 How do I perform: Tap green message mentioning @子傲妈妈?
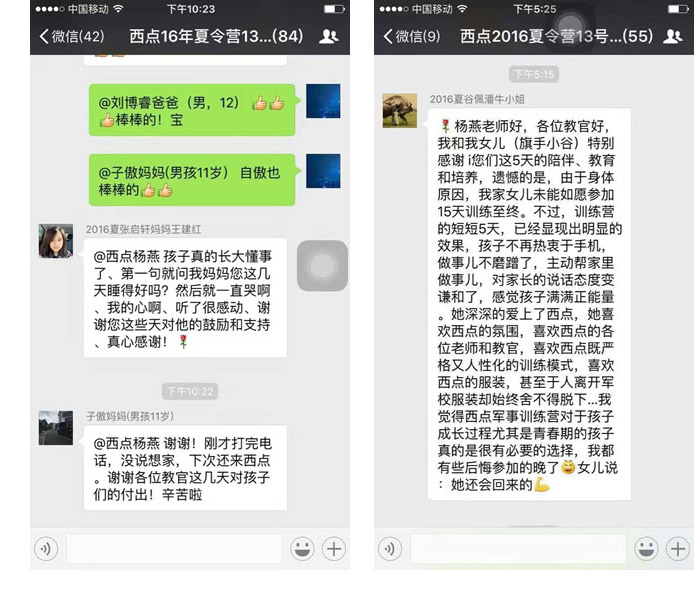click(193, 180)
